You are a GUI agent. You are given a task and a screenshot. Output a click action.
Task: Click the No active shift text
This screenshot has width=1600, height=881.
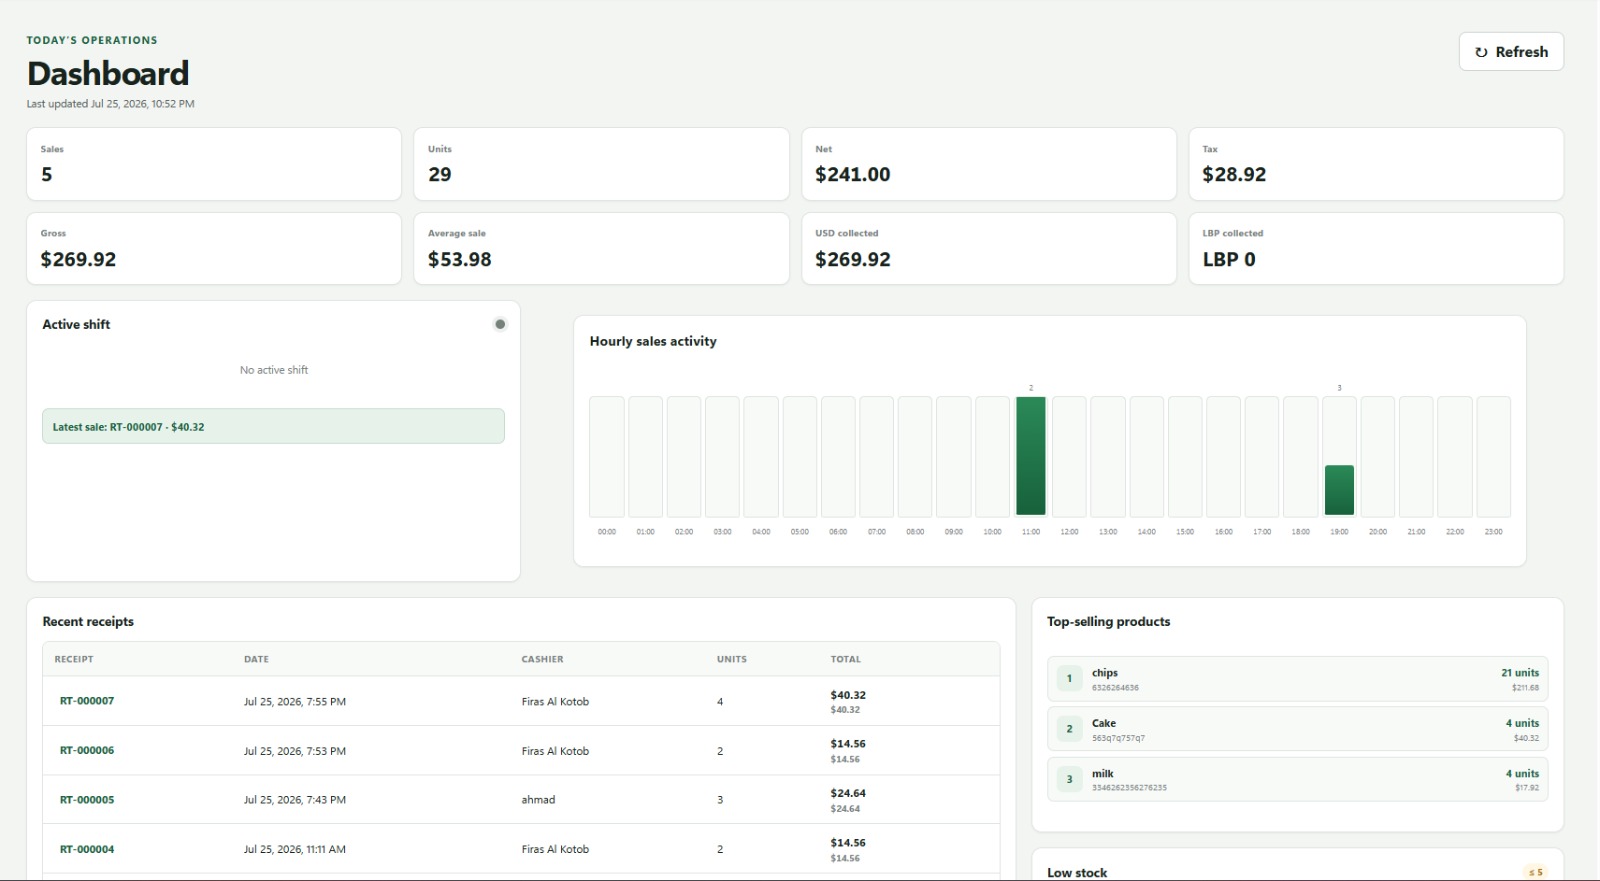click(274, 370)
